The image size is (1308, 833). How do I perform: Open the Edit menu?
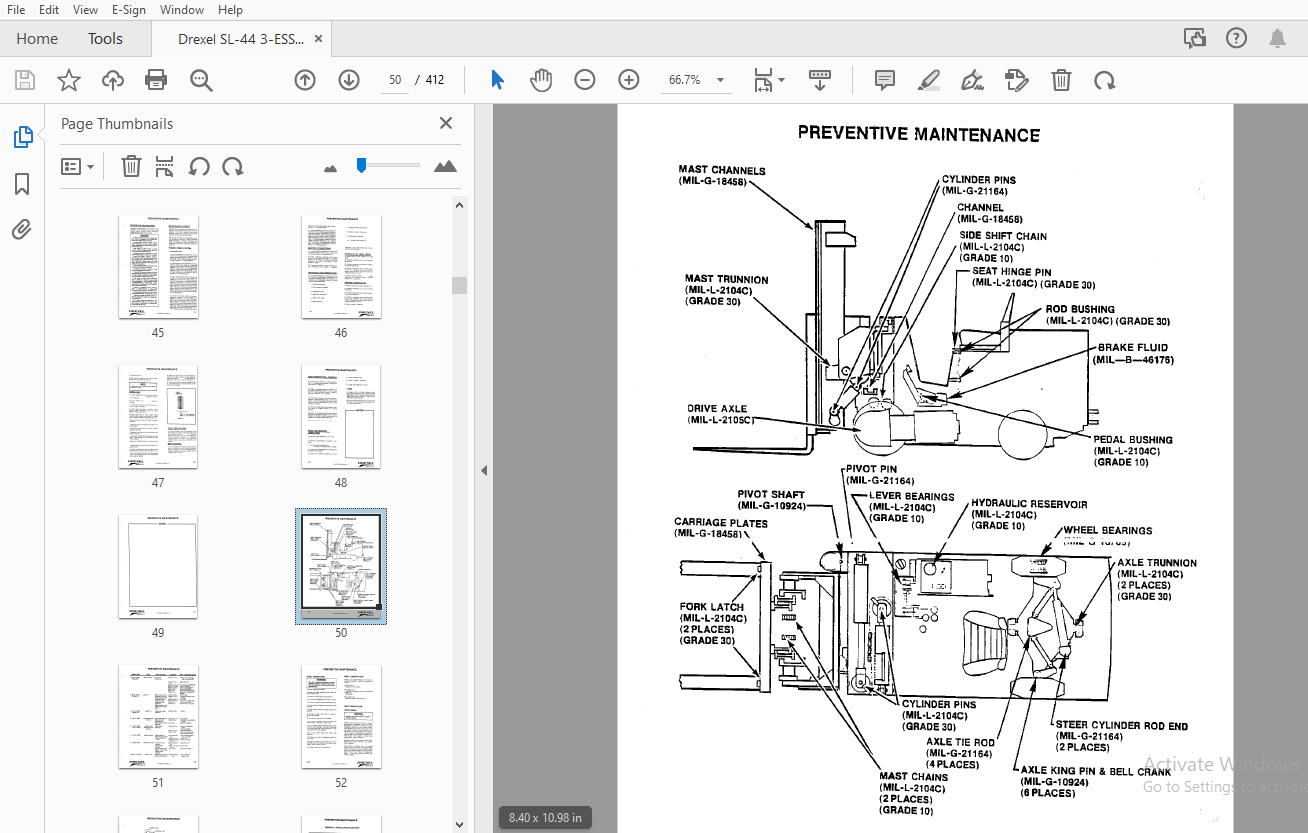point(48,10)
